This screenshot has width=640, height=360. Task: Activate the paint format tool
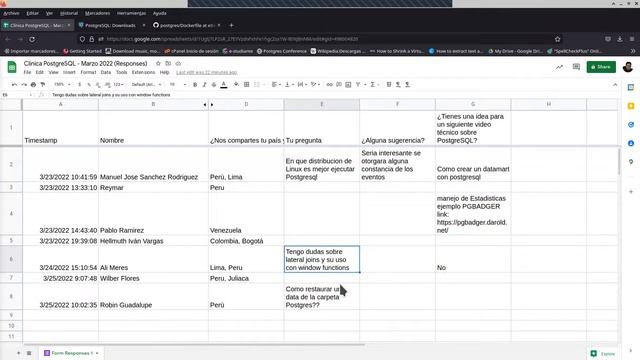(x=42, y=84)
